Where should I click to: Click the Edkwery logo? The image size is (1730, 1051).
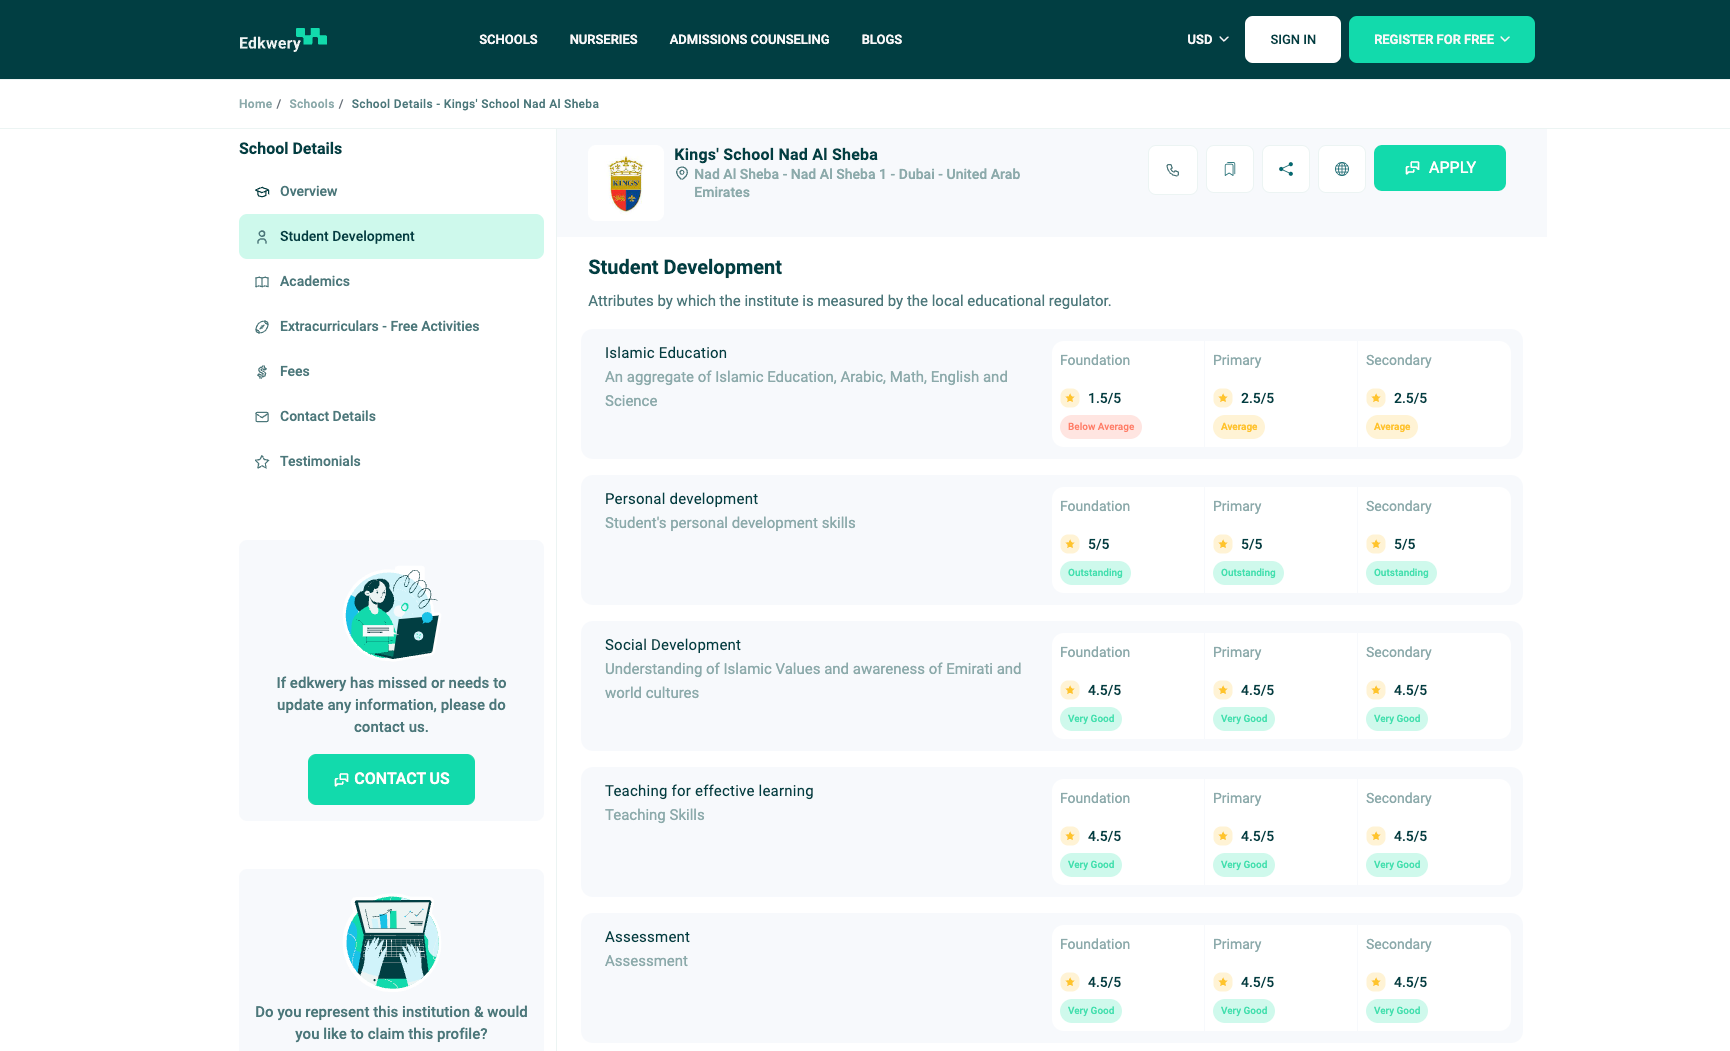[283, 40]
